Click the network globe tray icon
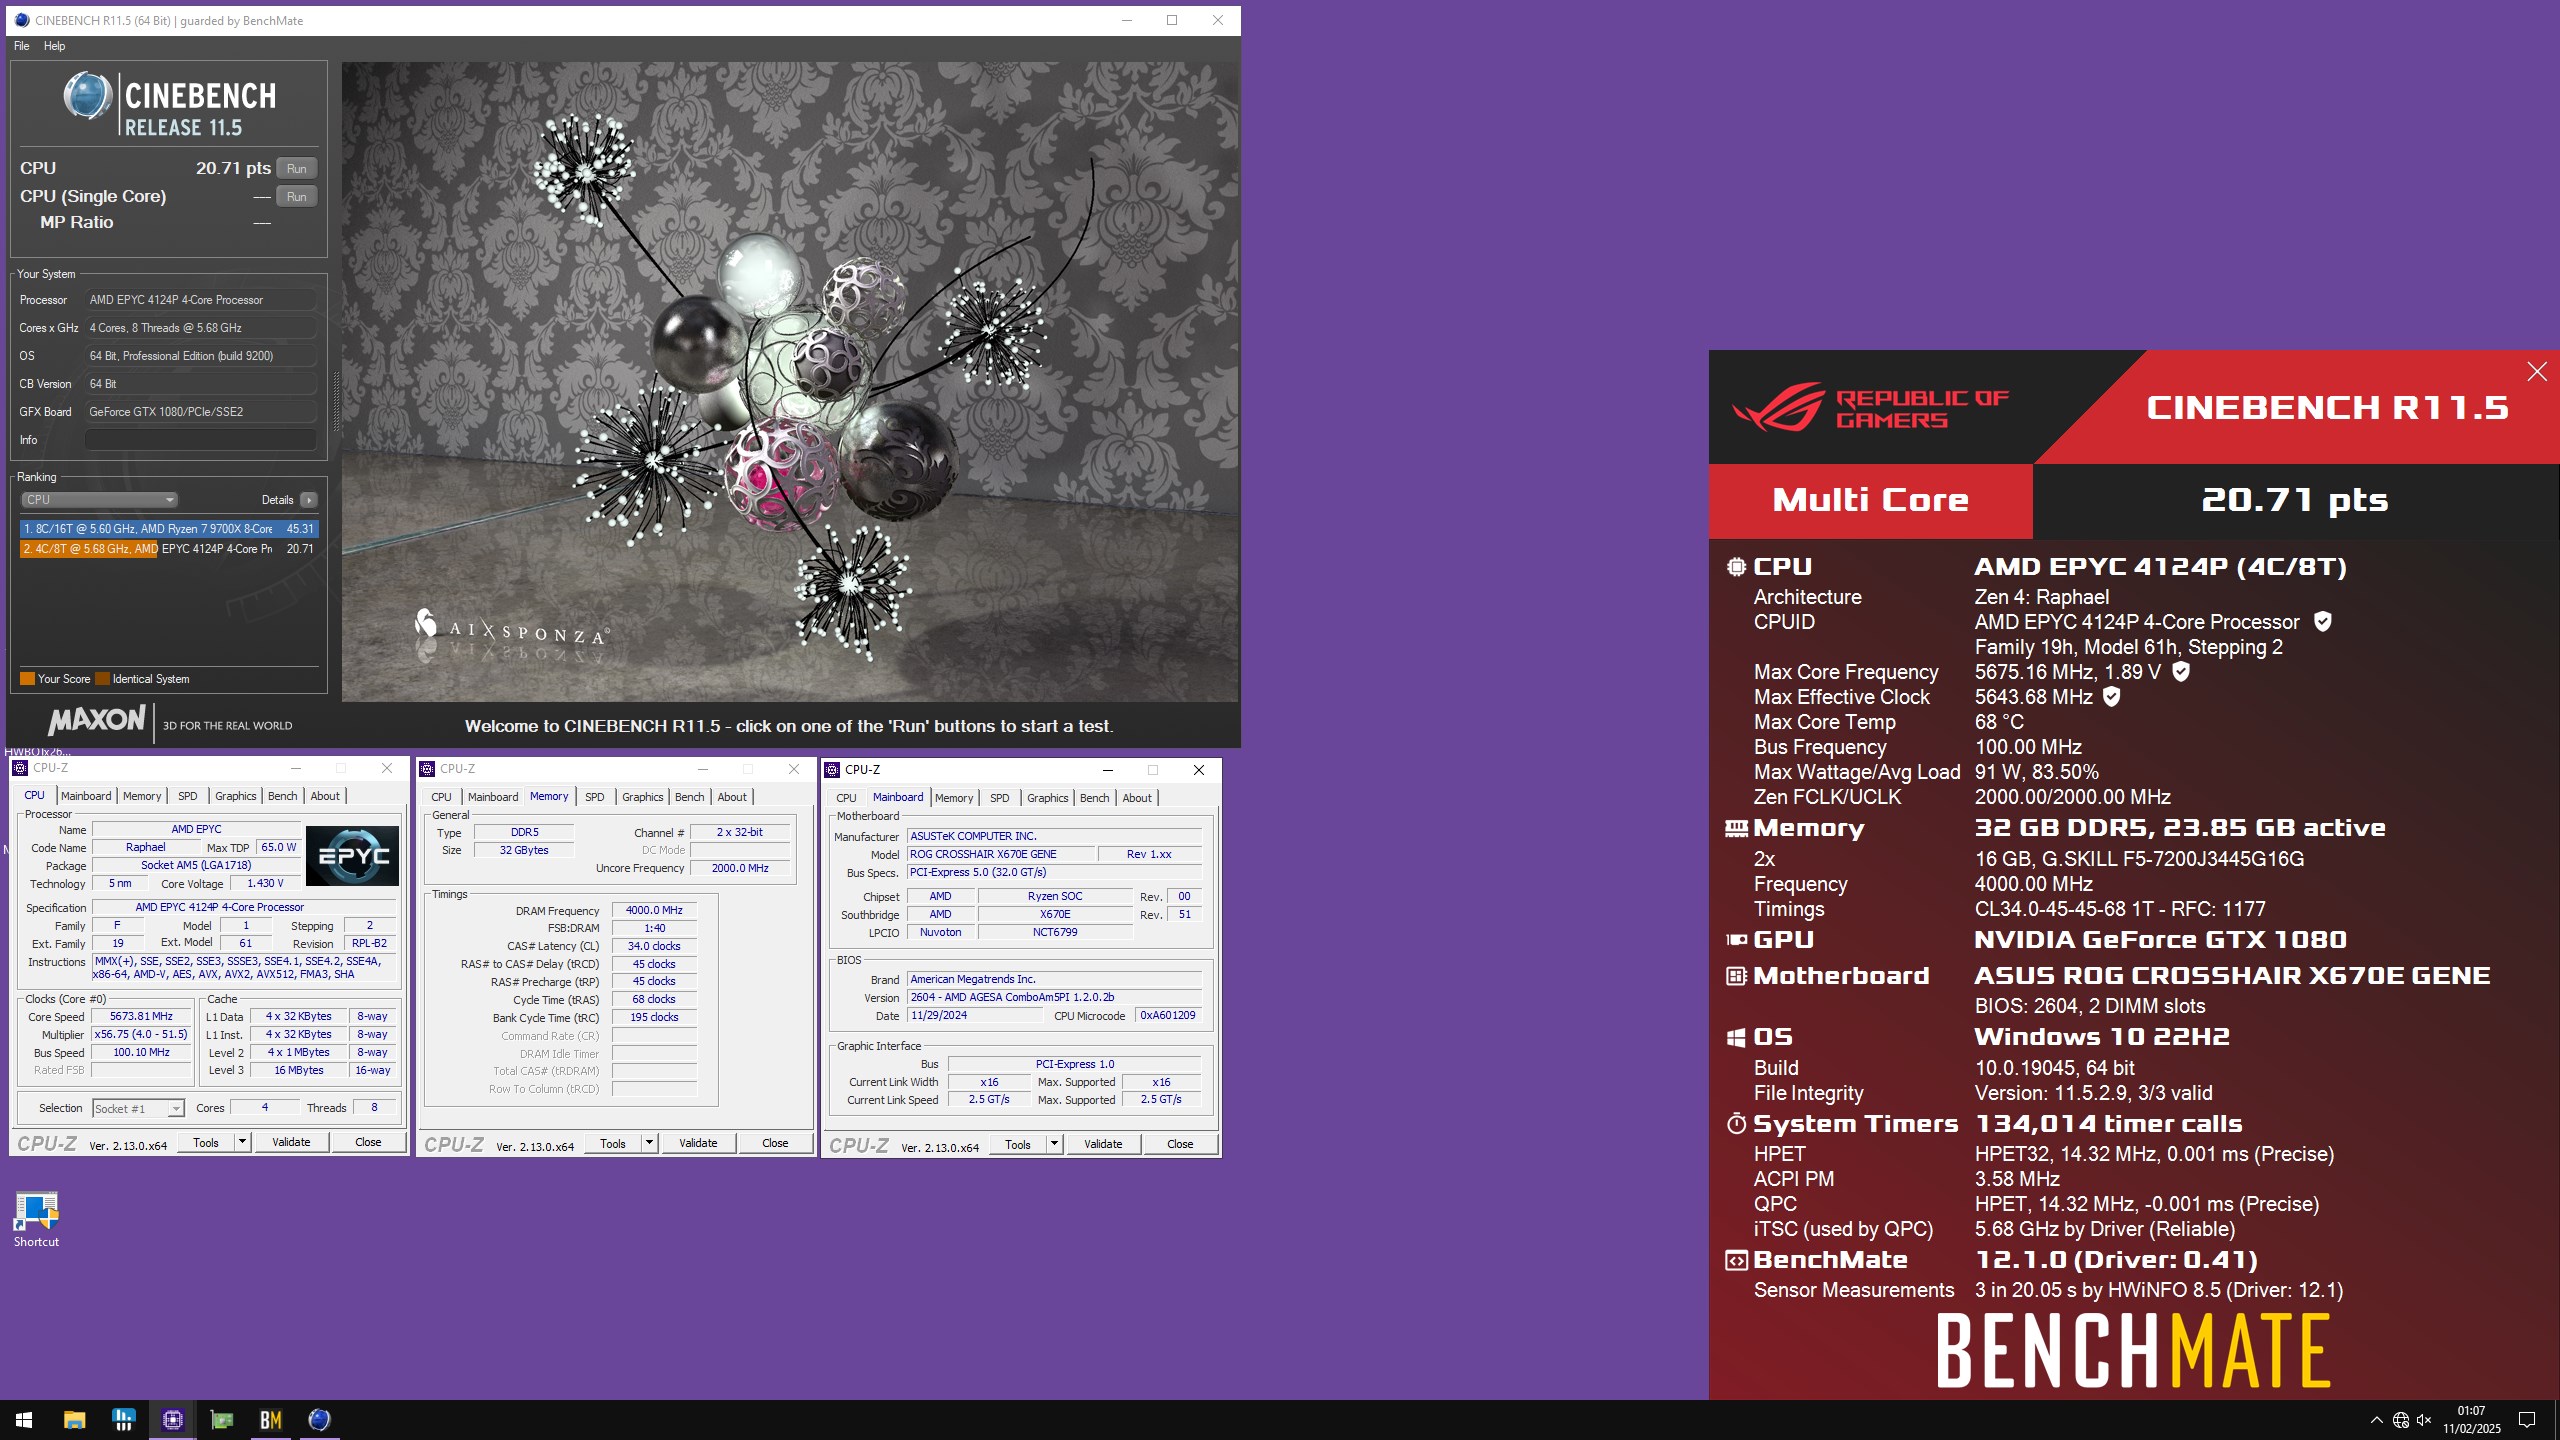Viewport: 2560px width, 1440px height. [2400, 1420]
